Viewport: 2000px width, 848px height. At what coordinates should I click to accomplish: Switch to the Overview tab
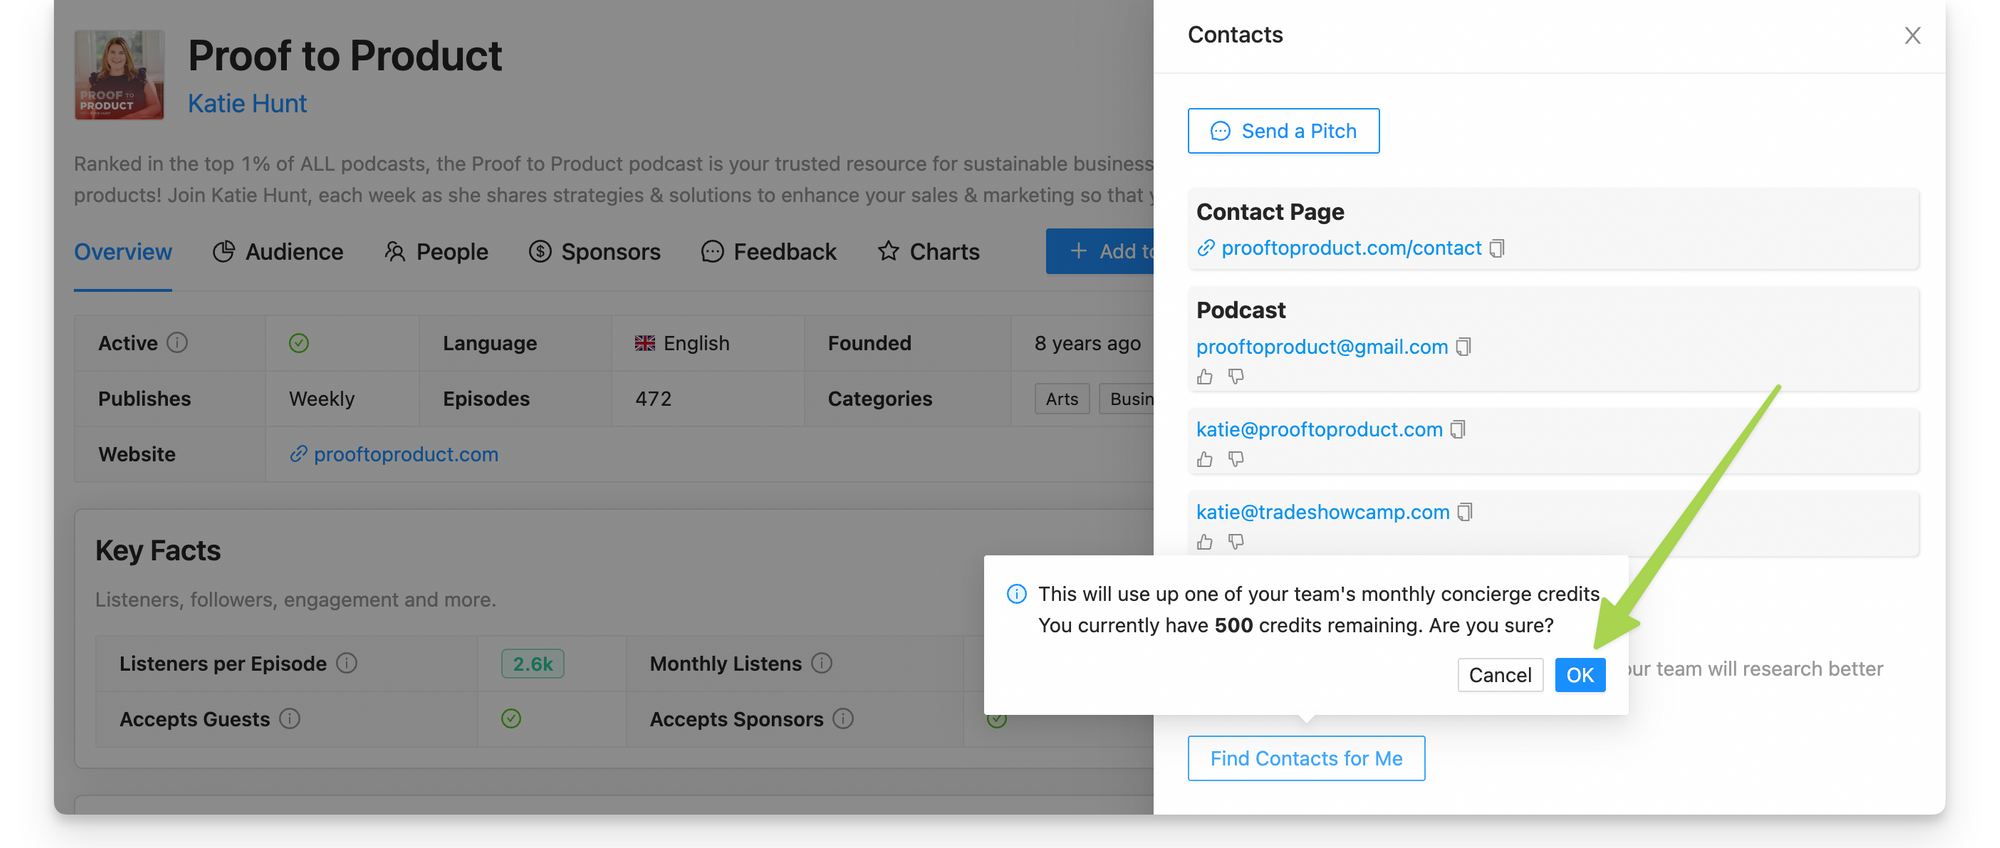click(x=123, y=252)
